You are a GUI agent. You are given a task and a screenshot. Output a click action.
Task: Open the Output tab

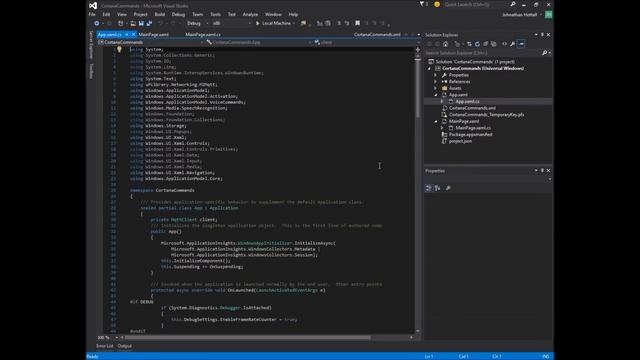coord(124,346)
